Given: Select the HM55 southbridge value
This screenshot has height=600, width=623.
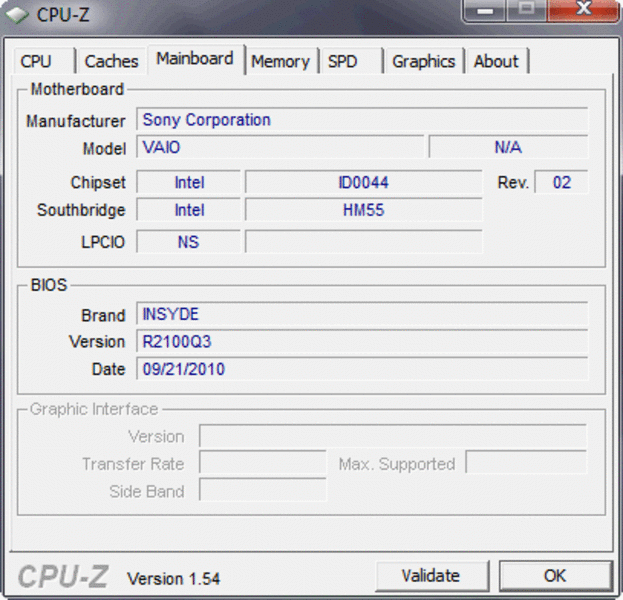Looking at the screenshot, I should point(364,210).
